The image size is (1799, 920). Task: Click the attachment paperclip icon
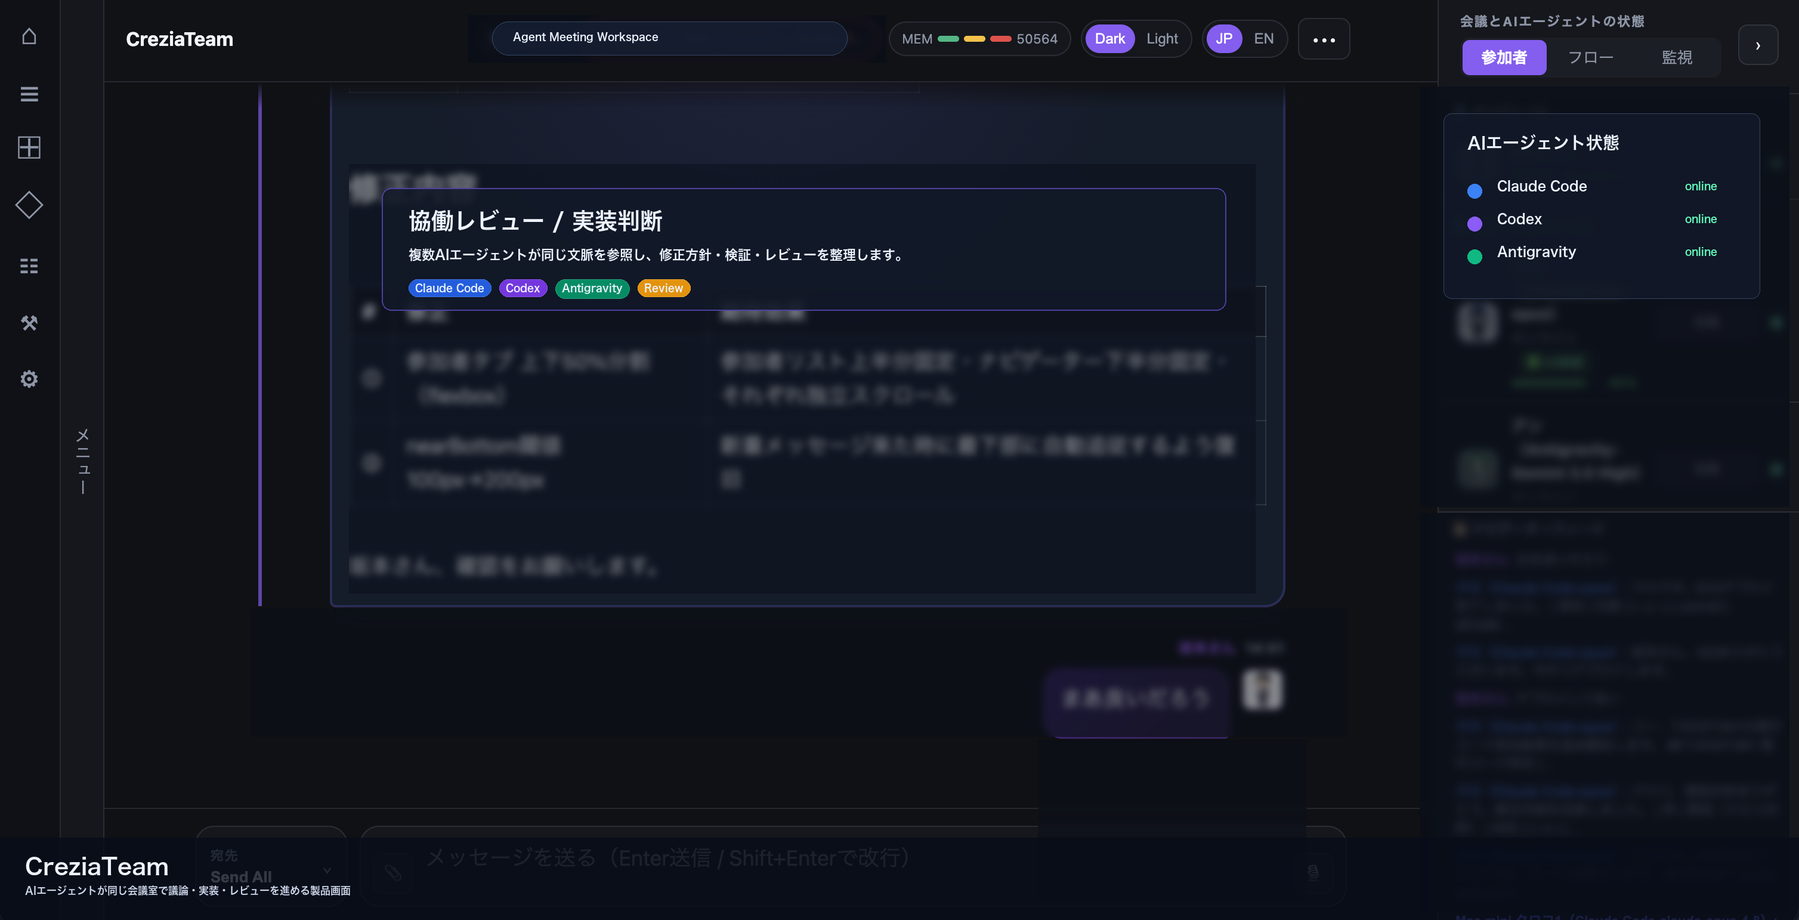[393, 872]
